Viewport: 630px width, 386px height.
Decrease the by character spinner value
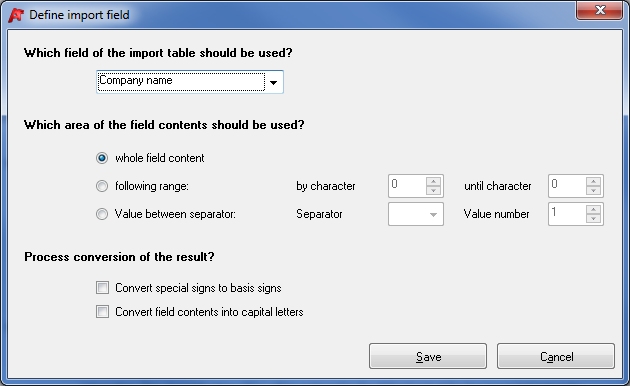tap(433, 191)
